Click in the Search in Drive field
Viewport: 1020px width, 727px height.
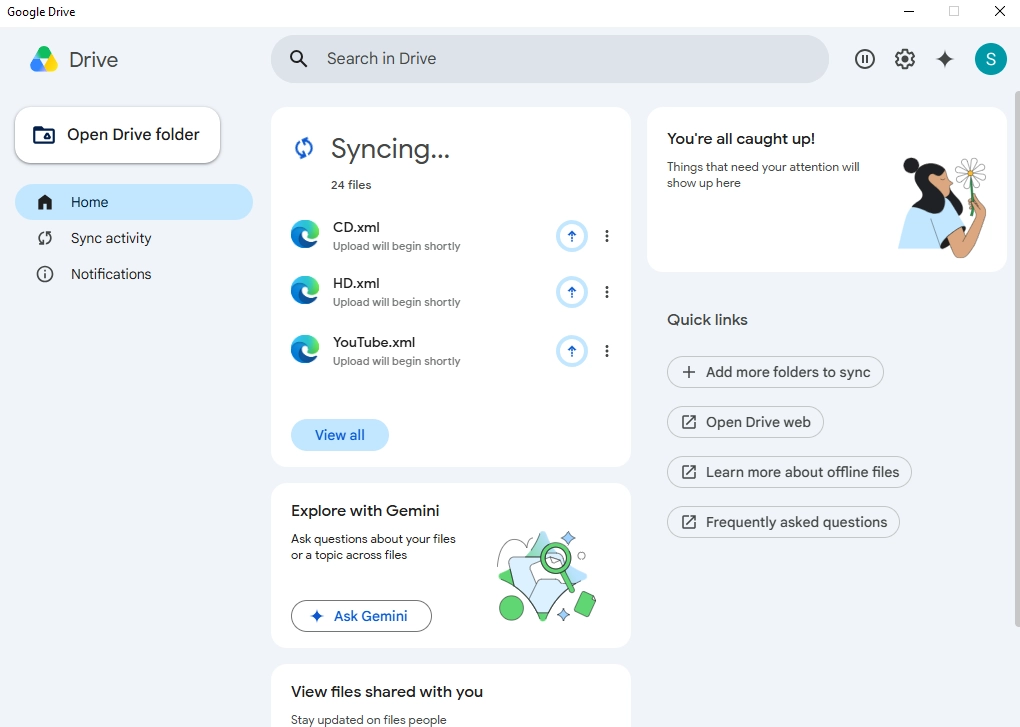coord(550,59)
